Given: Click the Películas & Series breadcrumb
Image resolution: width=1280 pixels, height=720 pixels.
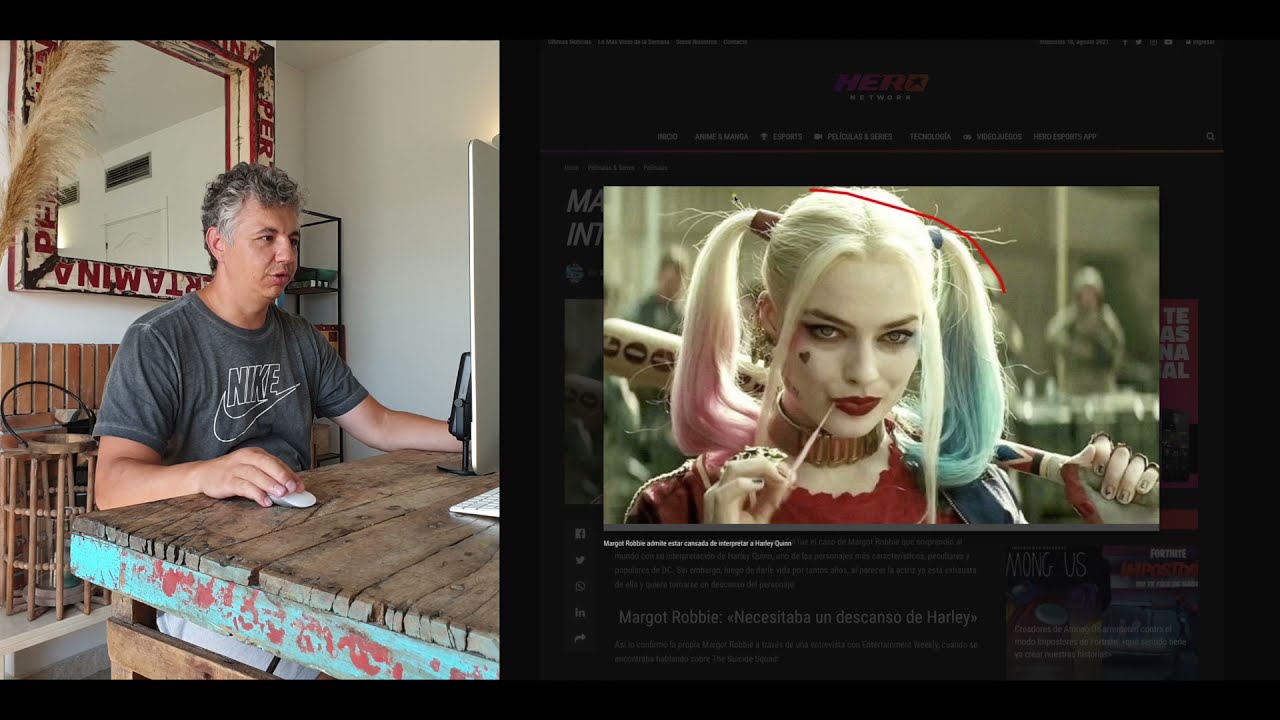Looking at the screenshot, I should click(611, 168).
